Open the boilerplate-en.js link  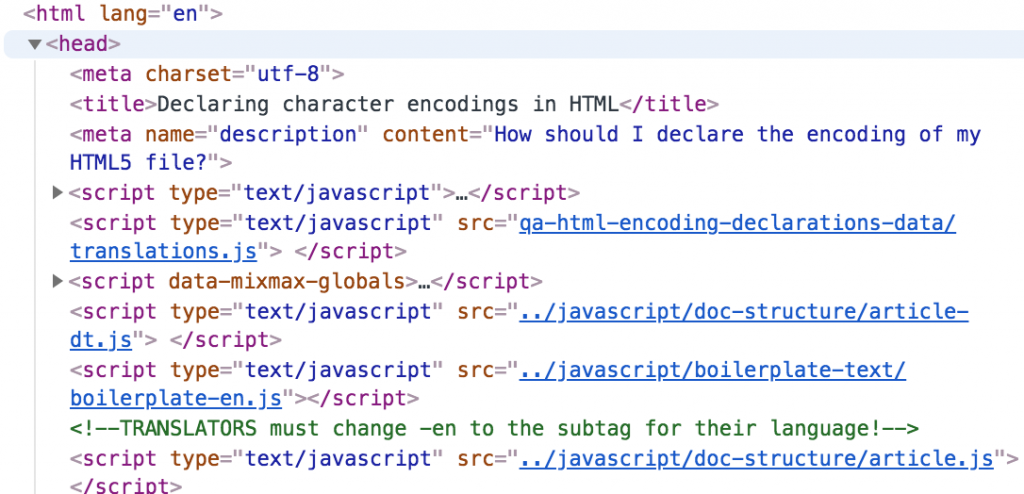click(x=175, y=399)
